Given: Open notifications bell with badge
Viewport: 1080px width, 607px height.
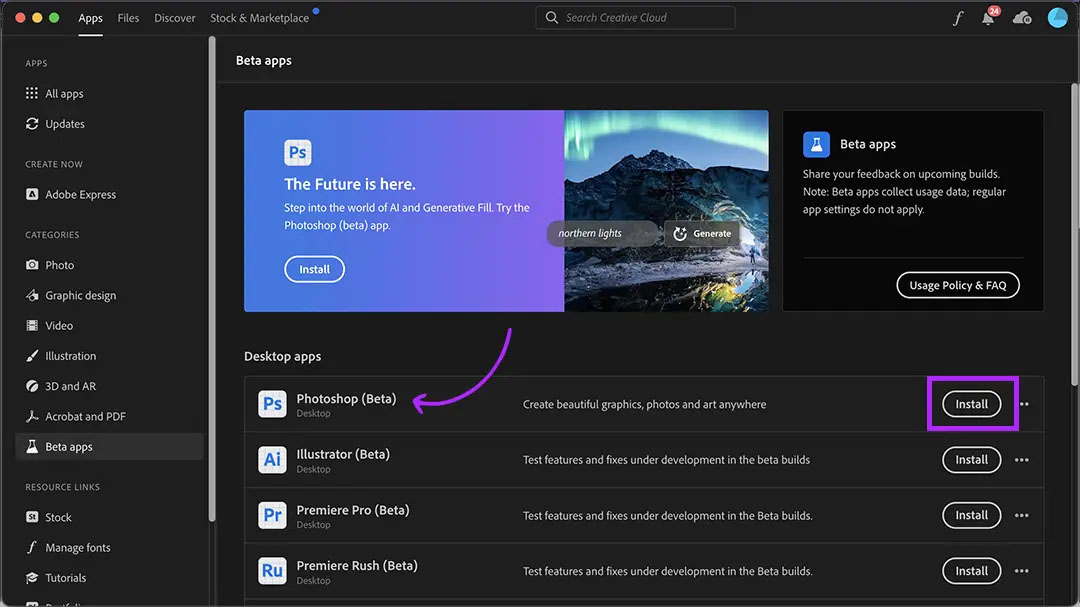Looking at the screenshot, I should pos(989,17).
